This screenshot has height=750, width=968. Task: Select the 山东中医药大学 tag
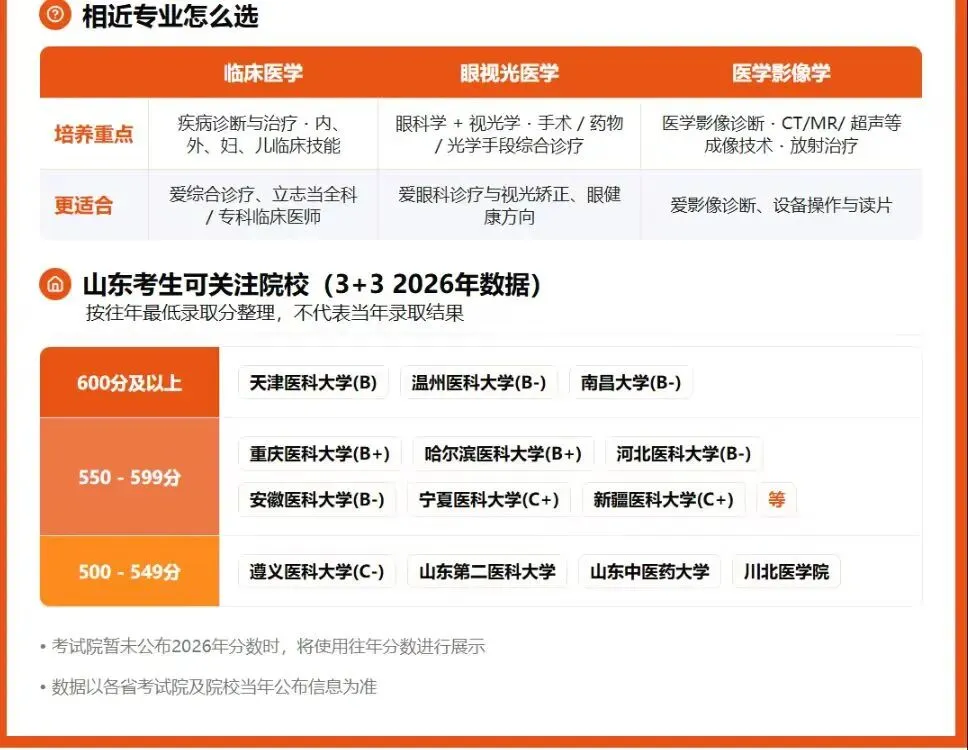pos(649,572)
